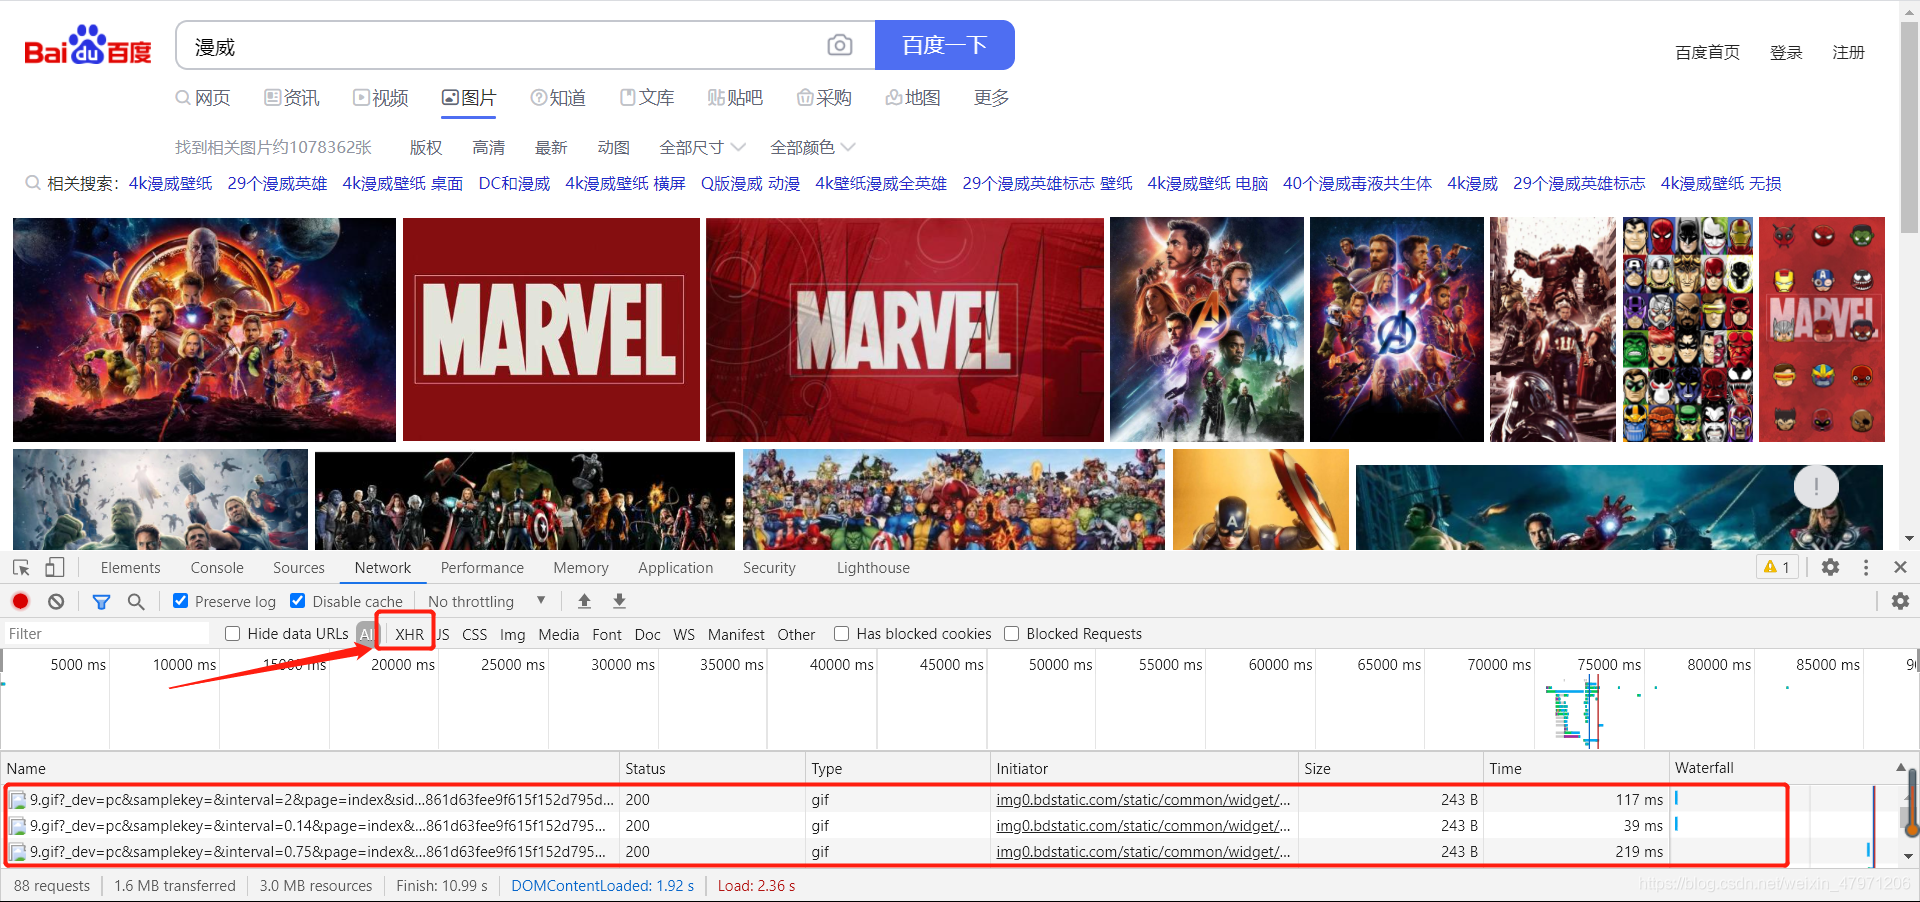Filter images by 高清 HD
Viewport: 1920px width, 902px height.
(x=488, y=148)
